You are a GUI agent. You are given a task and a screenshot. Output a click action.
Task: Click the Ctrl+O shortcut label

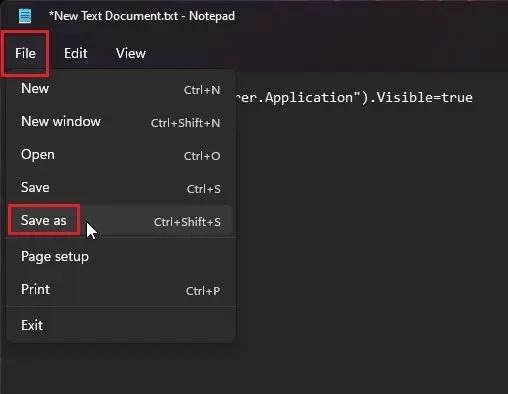tap(202, 156)
